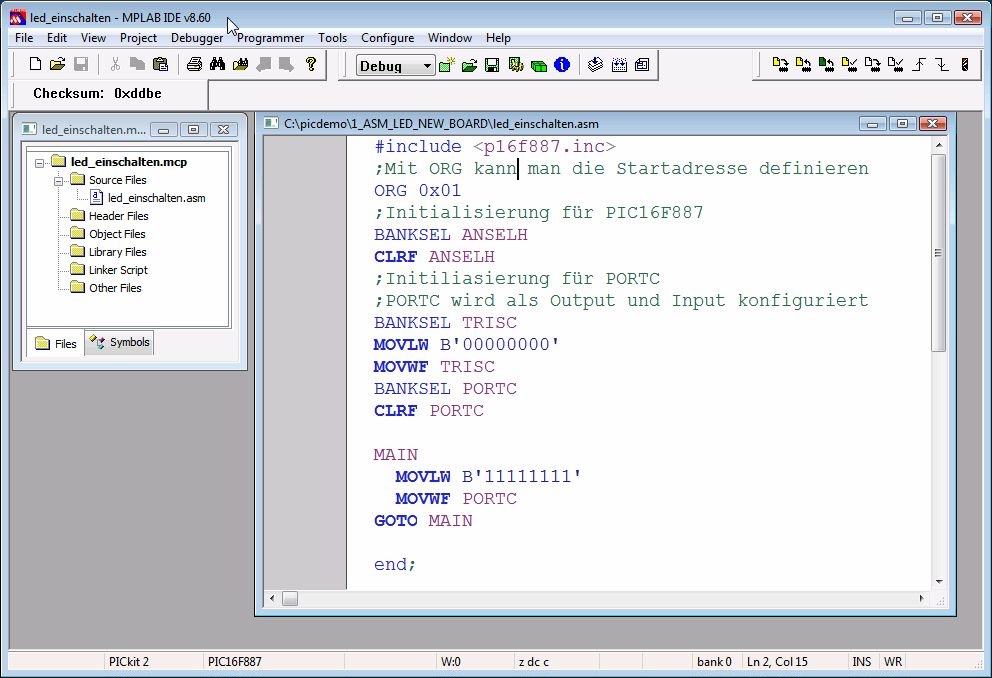The width and height of the screenshot is (992, 678).
Task: Open Find with the binoculars icon
Action: [218, 64]
